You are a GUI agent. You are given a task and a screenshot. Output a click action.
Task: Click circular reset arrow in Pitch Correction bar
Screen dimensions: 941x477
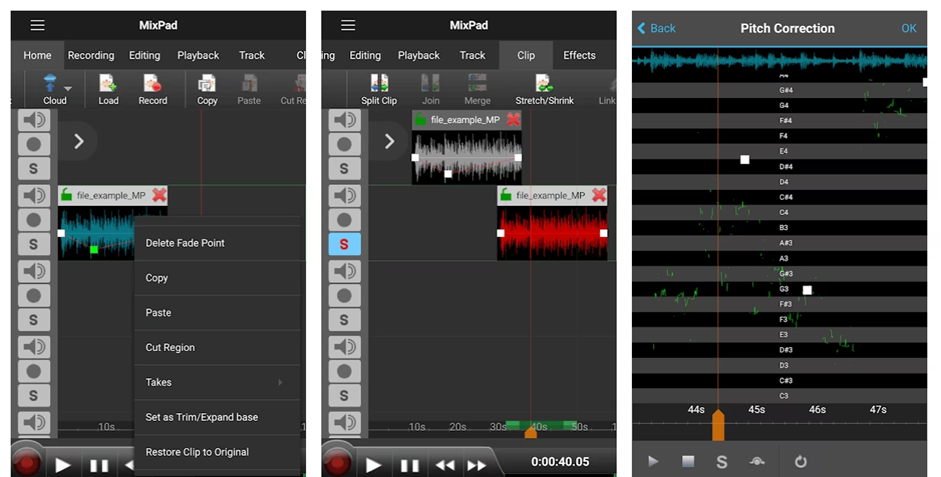point(801,461)
